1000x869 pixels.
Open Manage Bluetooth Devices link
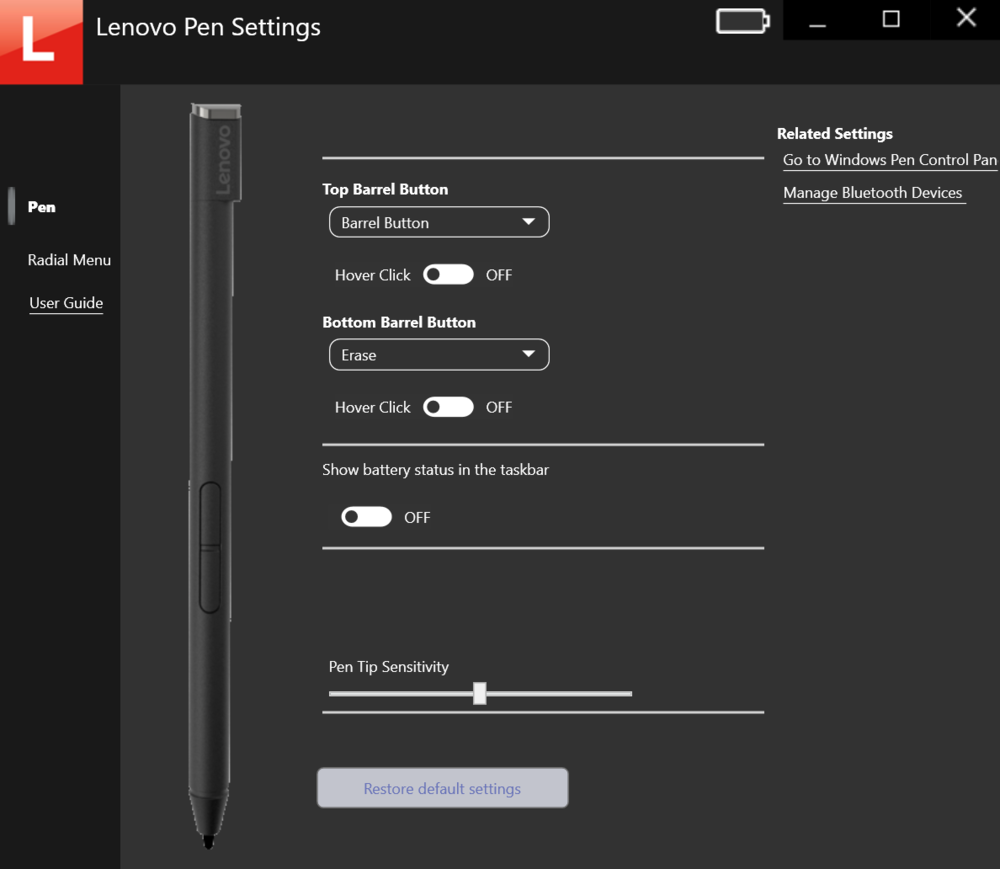point(872,193)
